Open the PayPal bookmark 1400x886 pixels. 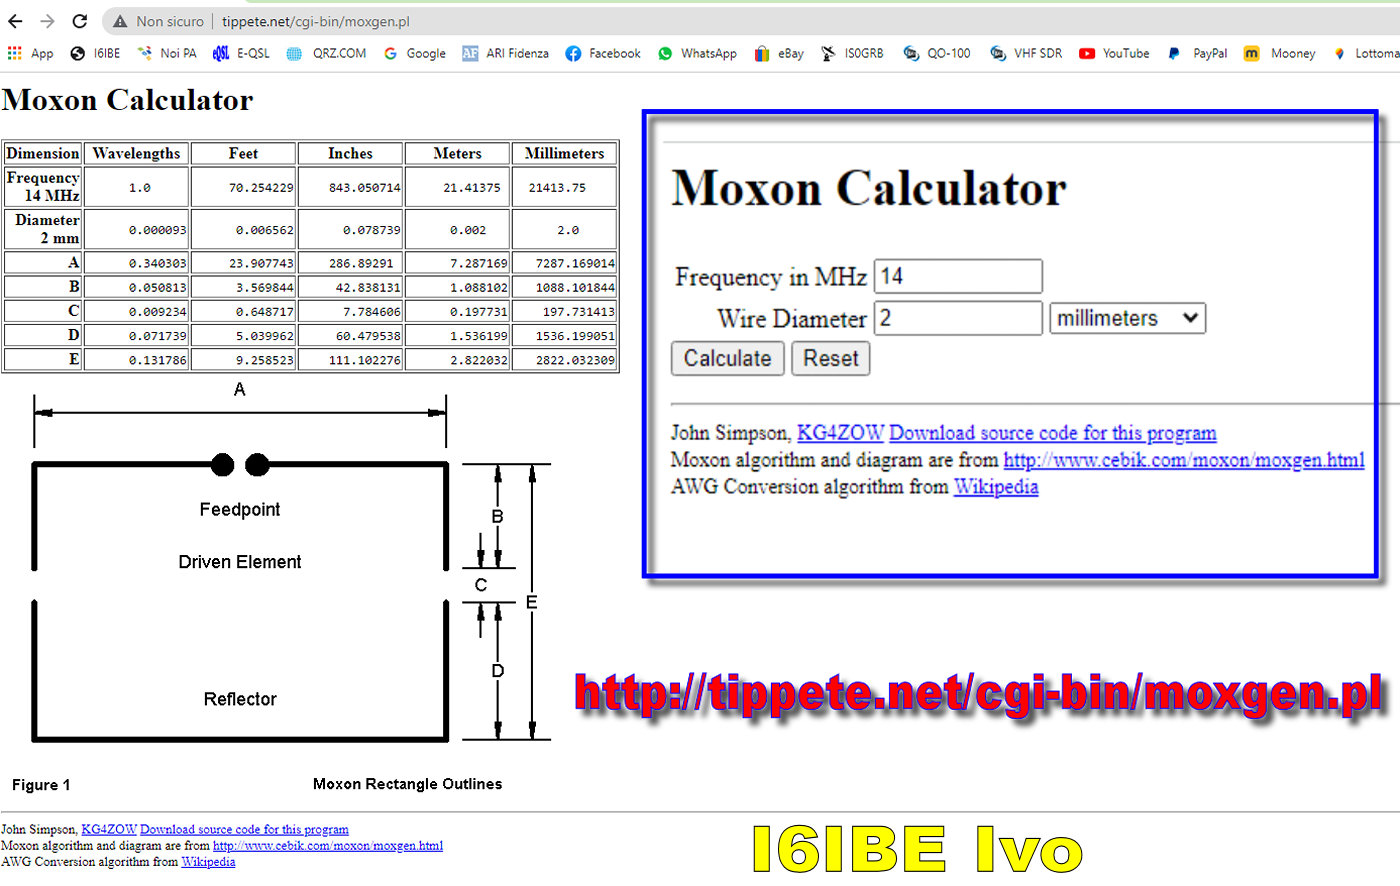click(x=1198, y=53)
